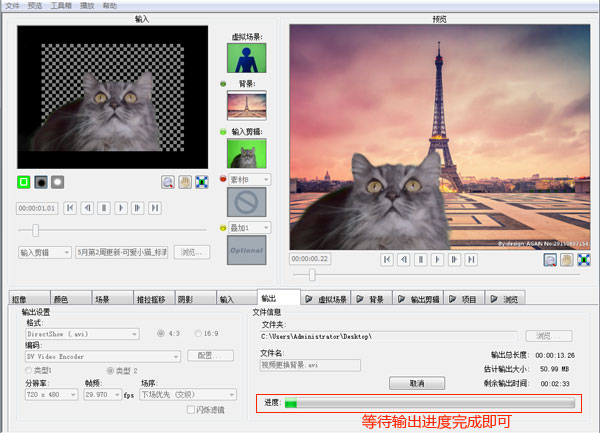Click the 00:00:01.01 input timecode field
The height and width of the screenshot is (433, 600).
37,208
